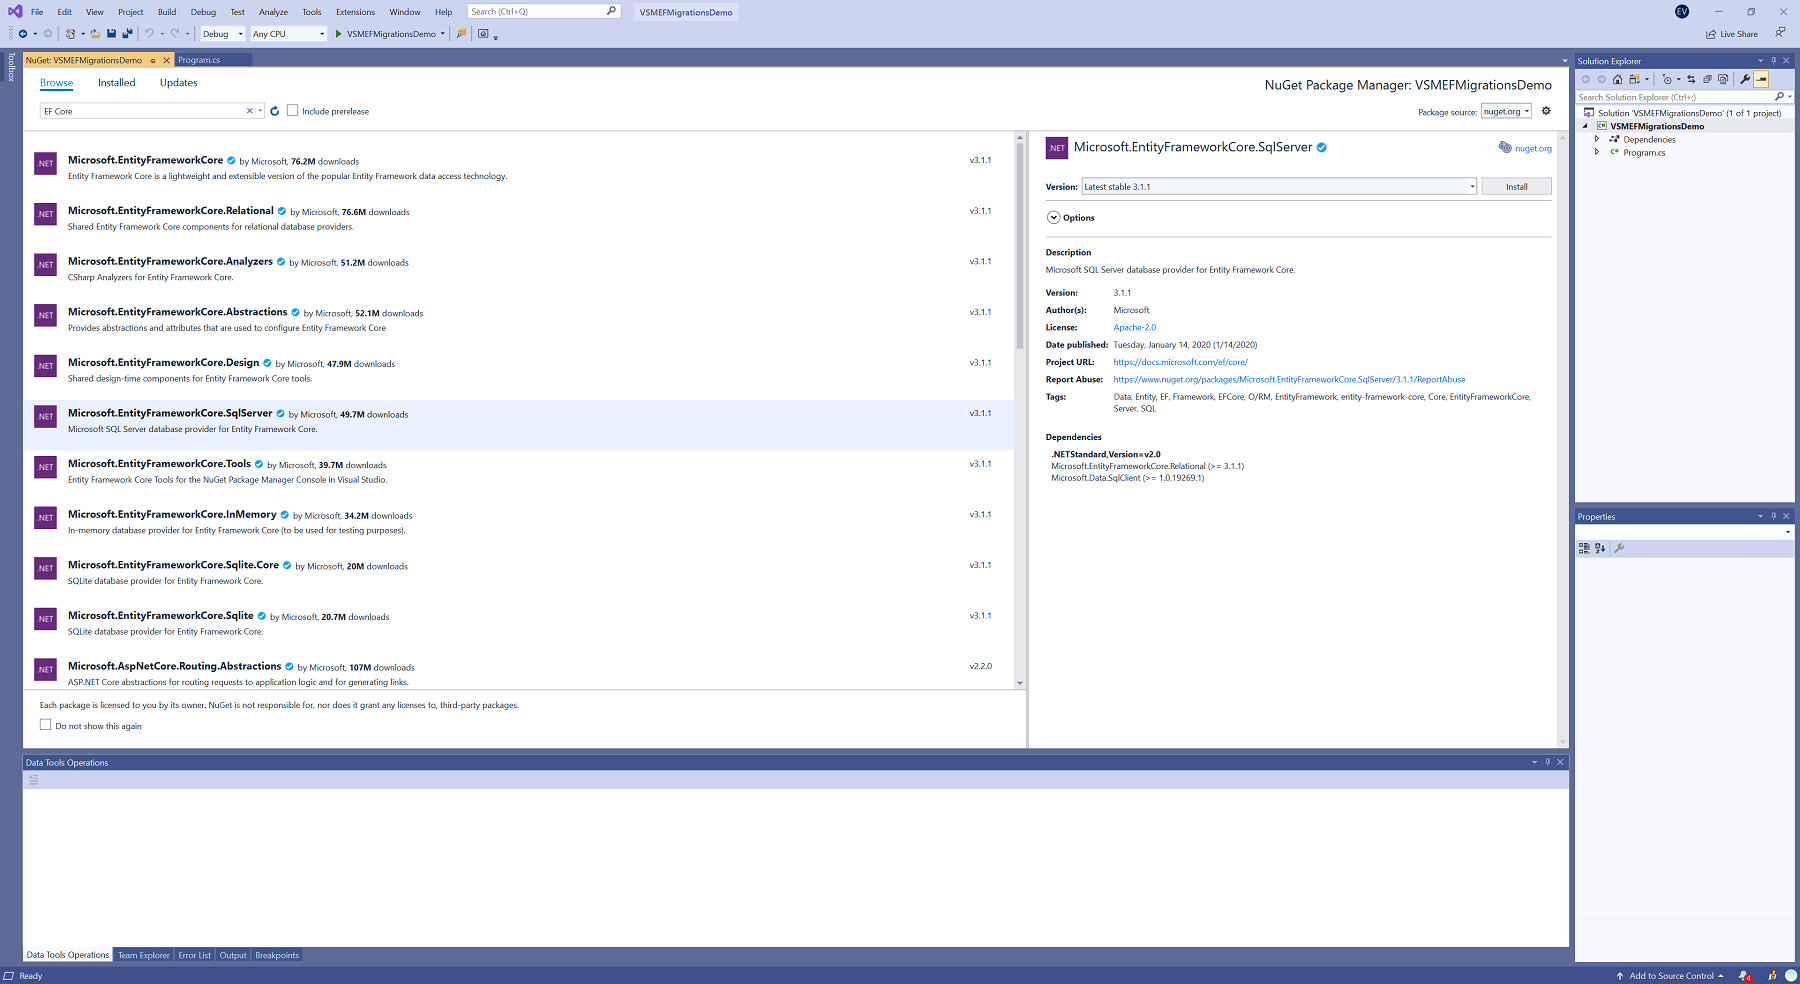The width and height of the screenshot is (1800, 984).
Task: Refresh the NuGet package search results
Action: pos(275,111)
